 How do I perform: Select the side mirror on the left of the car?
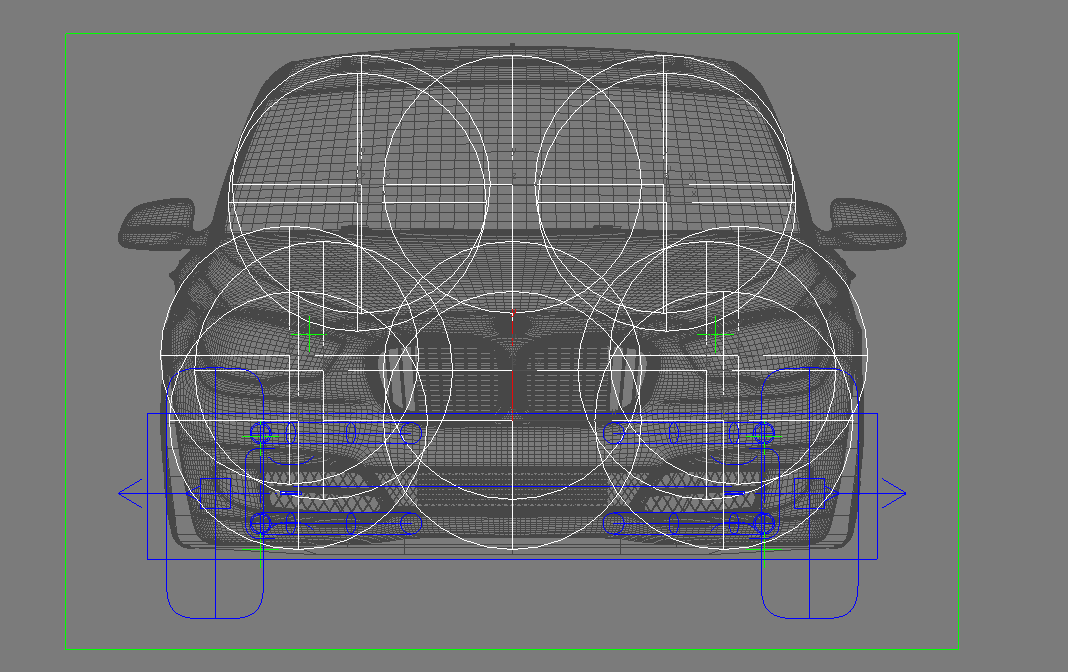(159, 224)
